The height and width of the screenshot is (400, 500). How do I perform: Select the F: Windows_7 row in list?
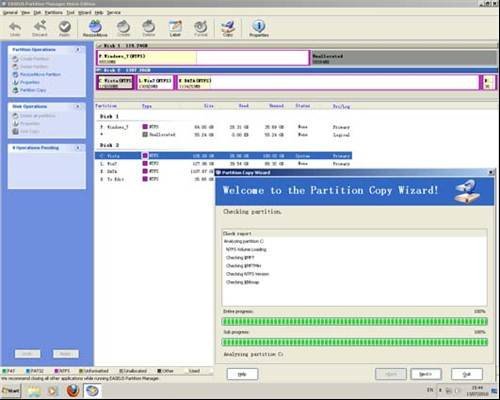pos(223,127)
